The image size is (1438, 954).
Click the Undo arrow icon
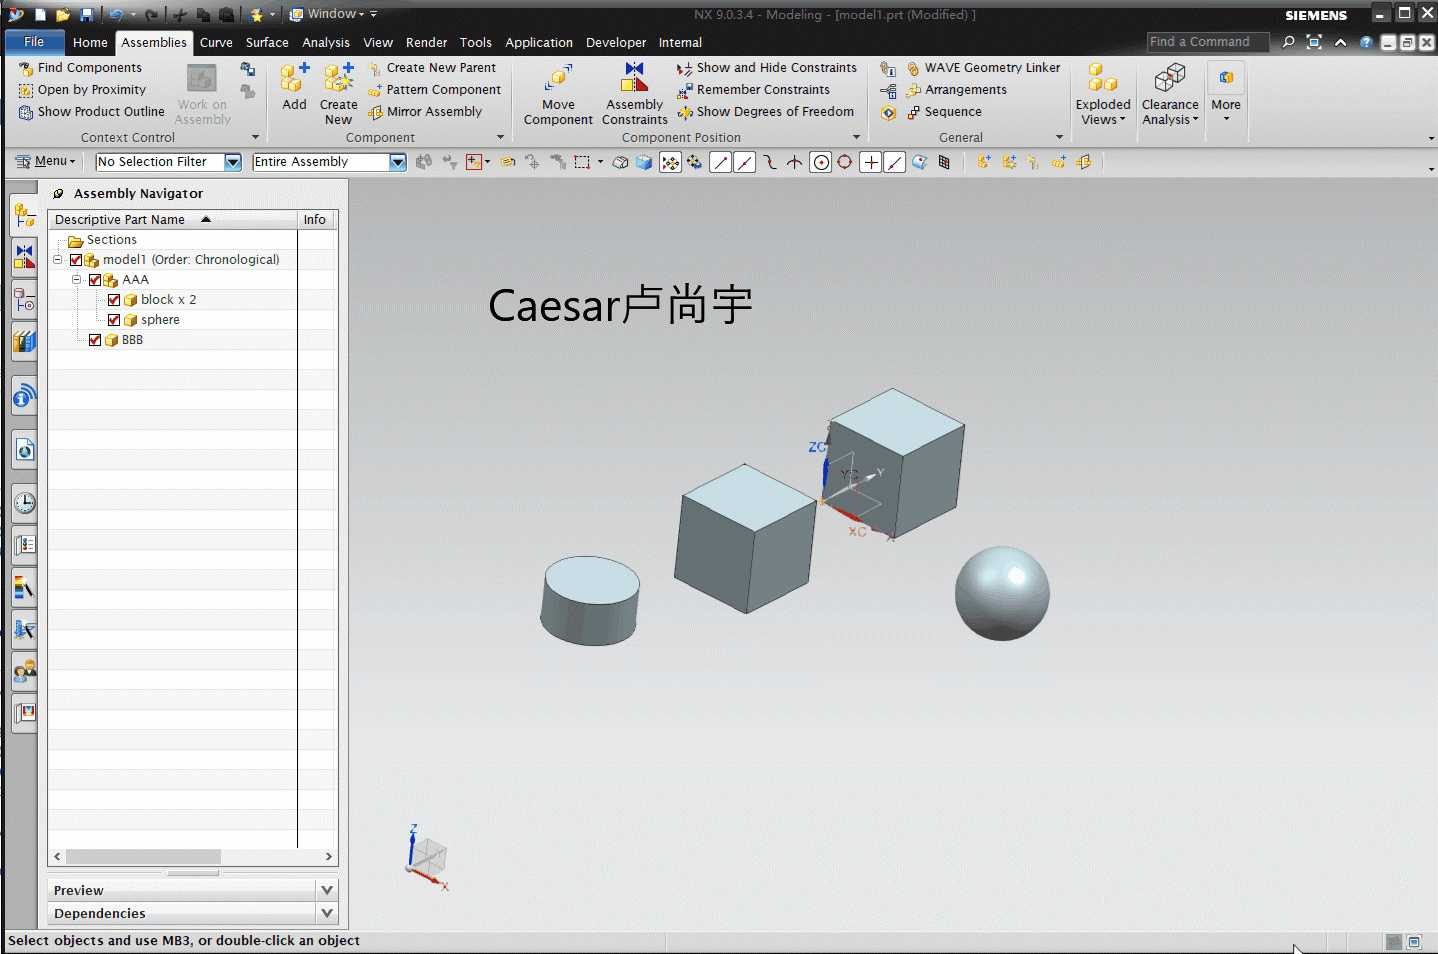click(116, 14)
